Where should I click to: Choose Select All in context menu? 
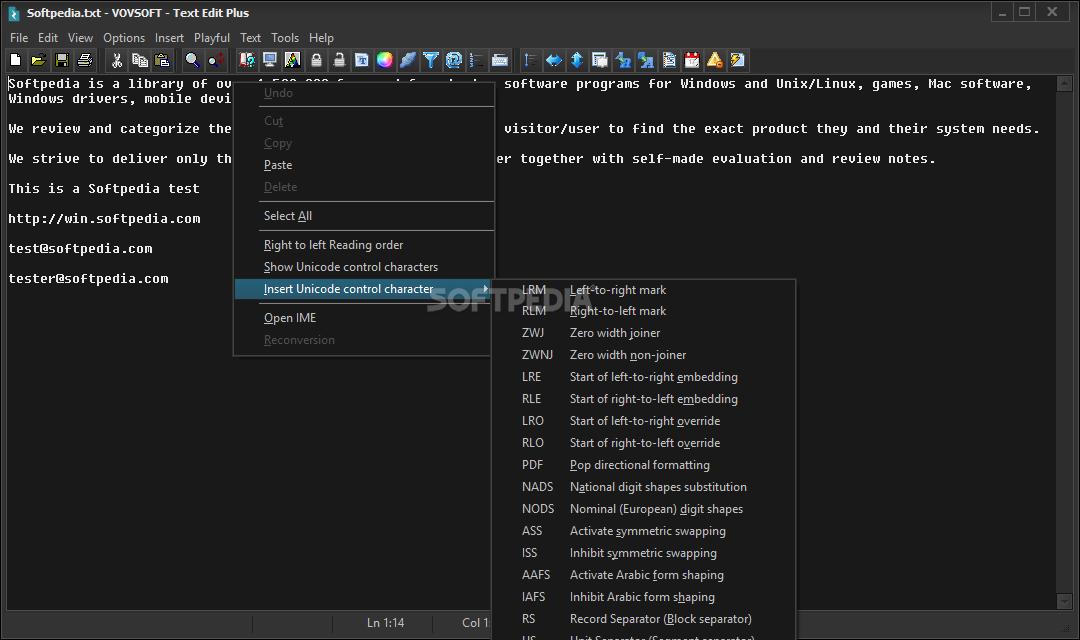click(364, 216)
